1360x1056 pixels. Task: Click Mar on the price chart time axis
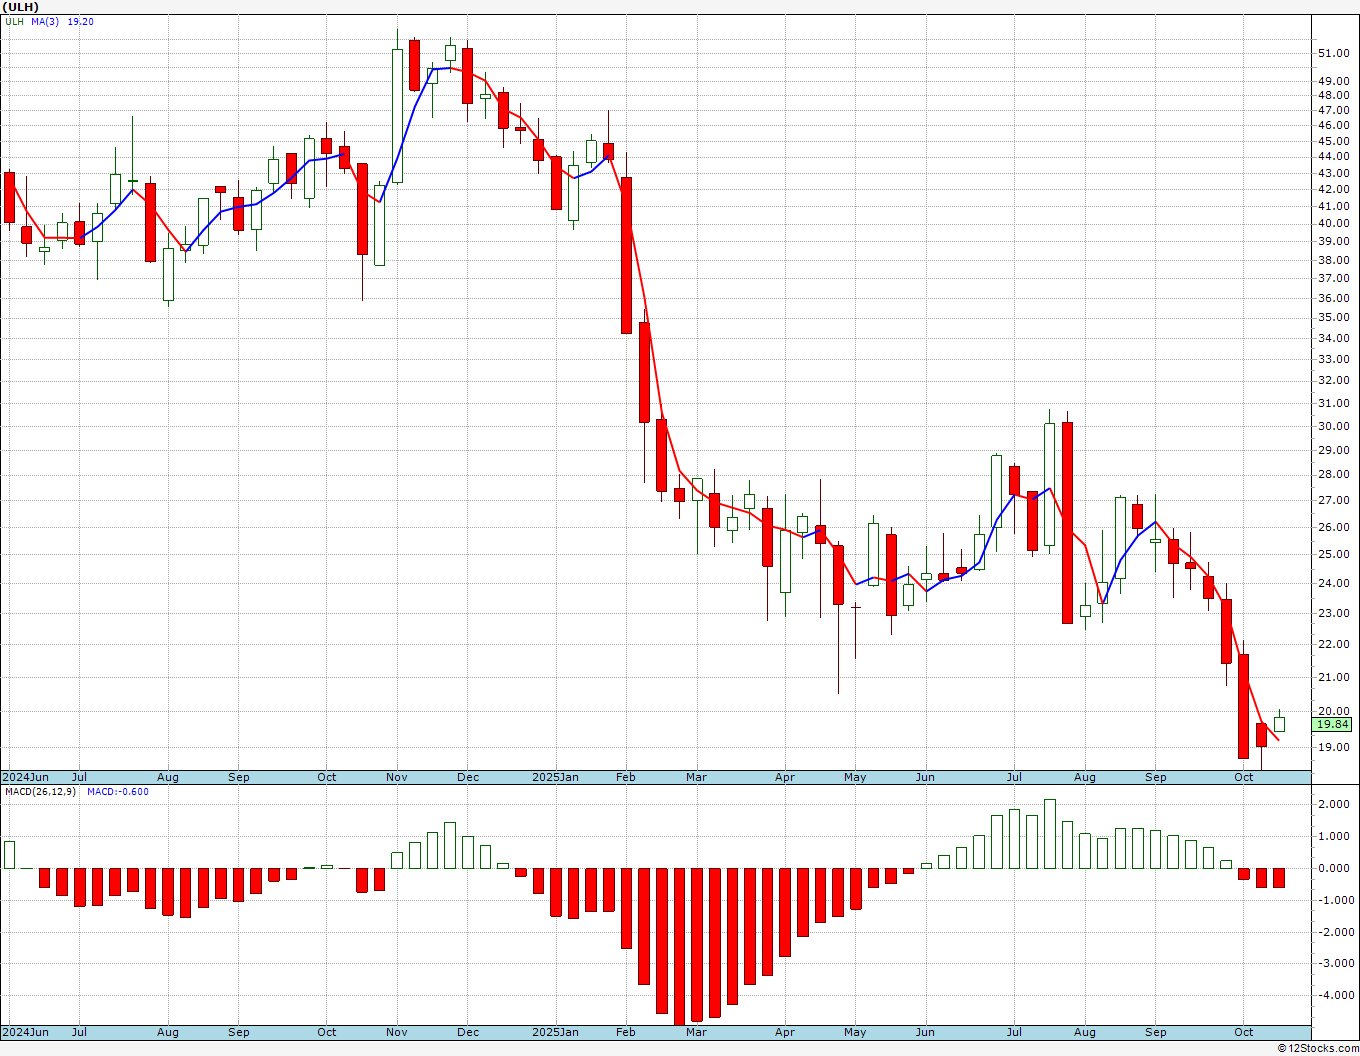(x=696, y=777)
